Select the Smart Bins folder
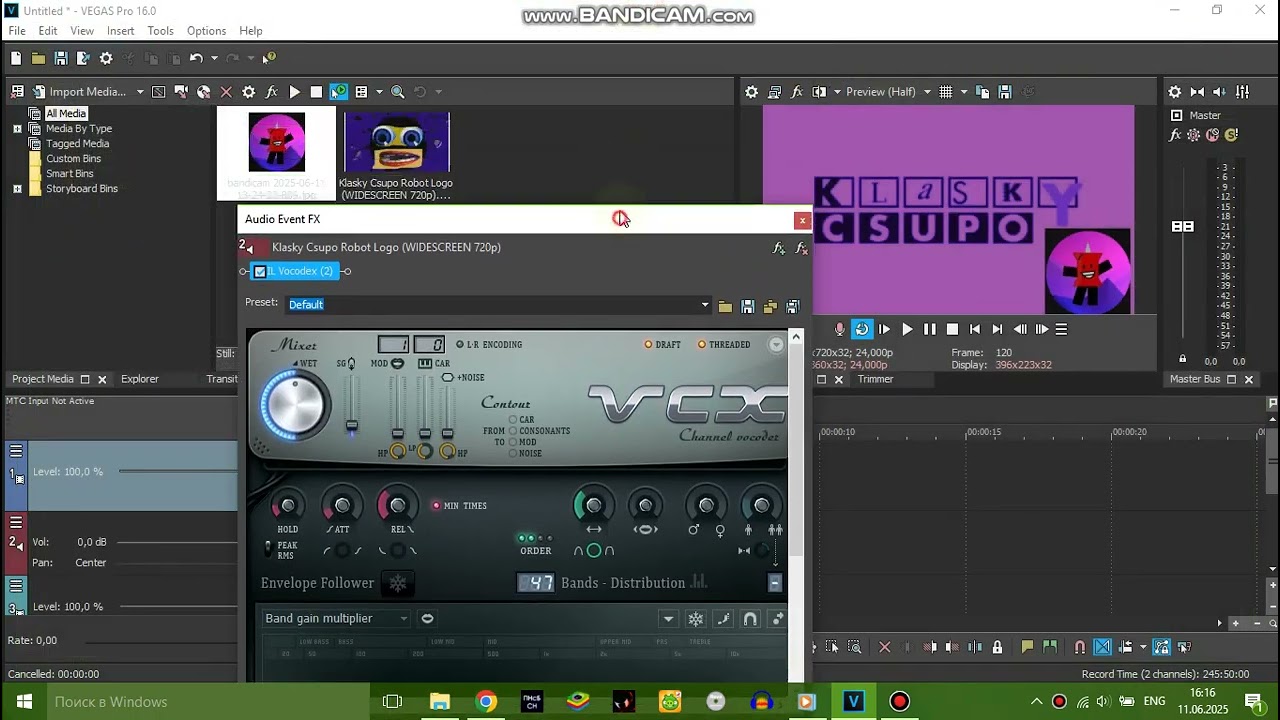This screenshot has height=720, width=1280. (69, 174)
